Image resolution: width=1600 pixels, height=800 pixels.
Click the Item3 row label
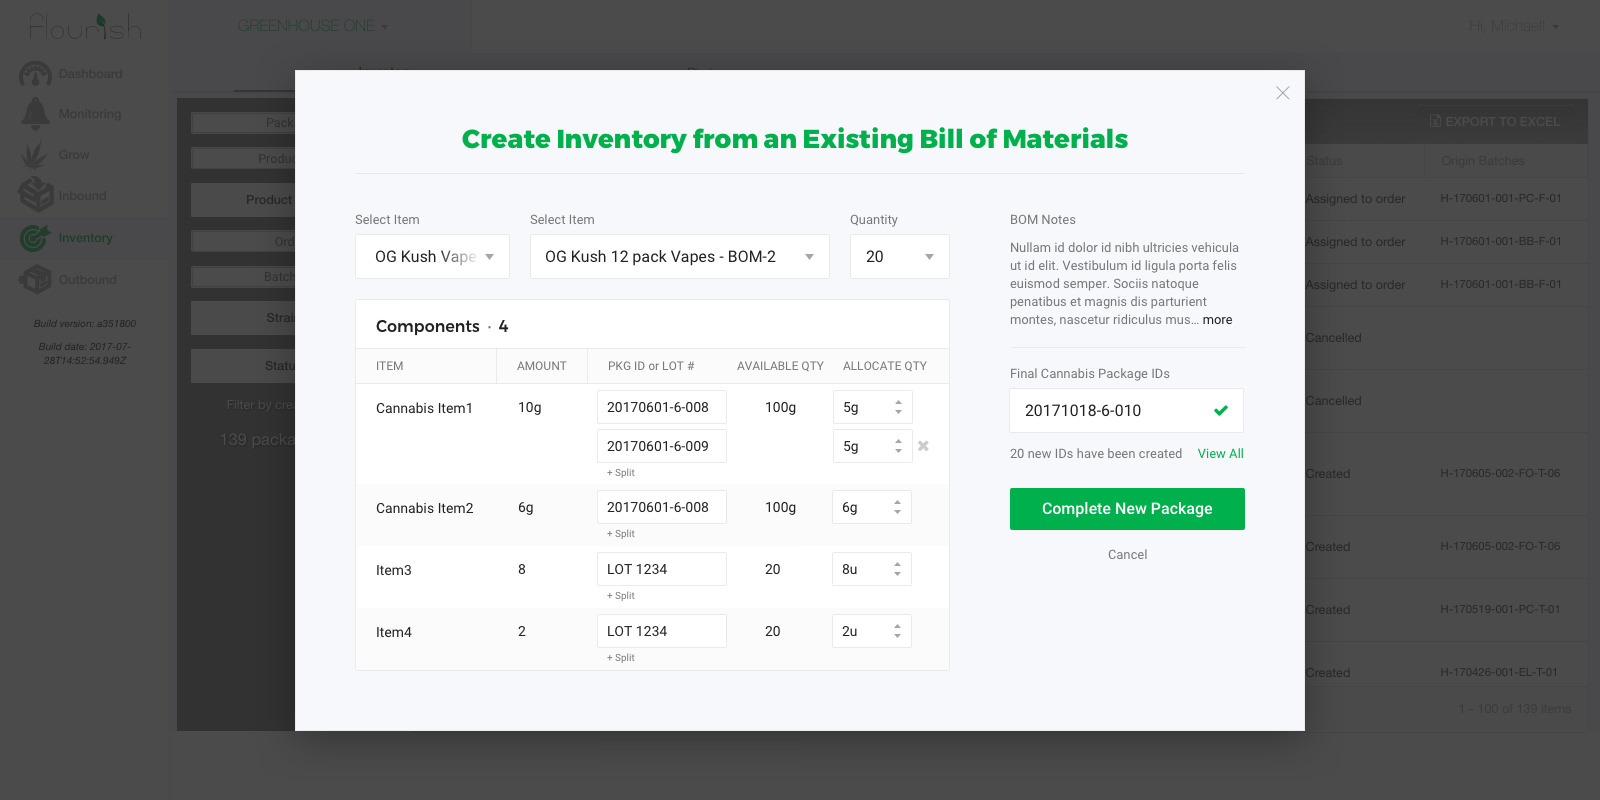click(x=394, y=570)
